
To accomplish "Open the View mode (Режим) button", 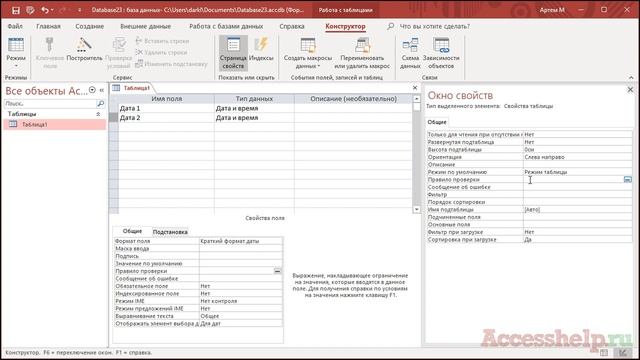I will point(16,53).
